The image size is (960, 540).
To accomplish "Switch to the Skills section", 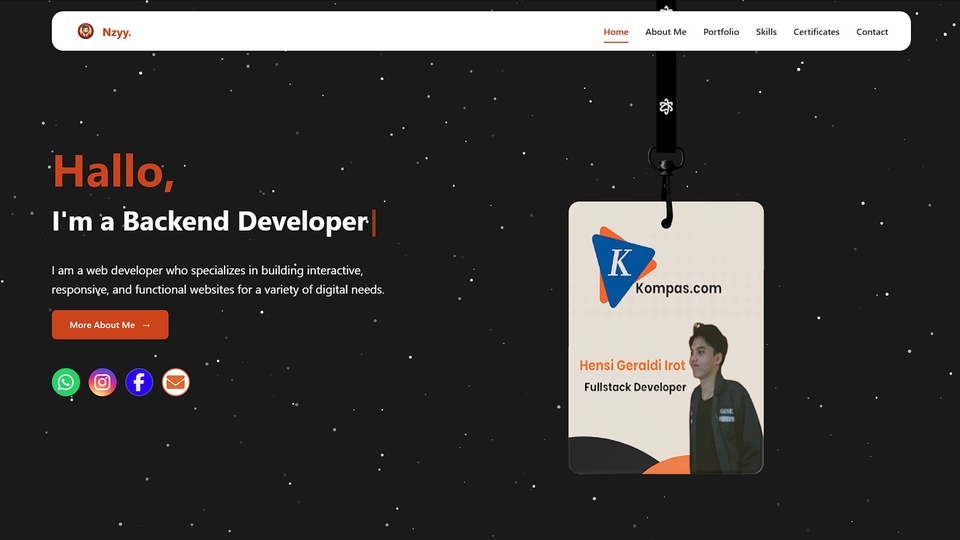I will 766,32.
